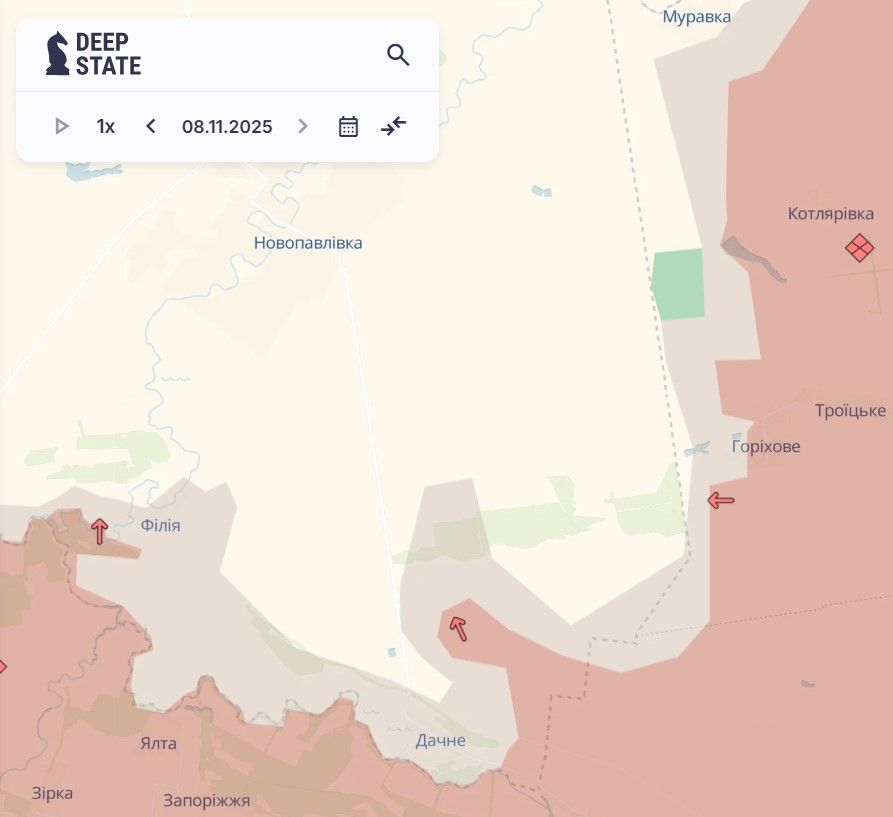
Task: Start the timeline playback
Action: (62, 127)
